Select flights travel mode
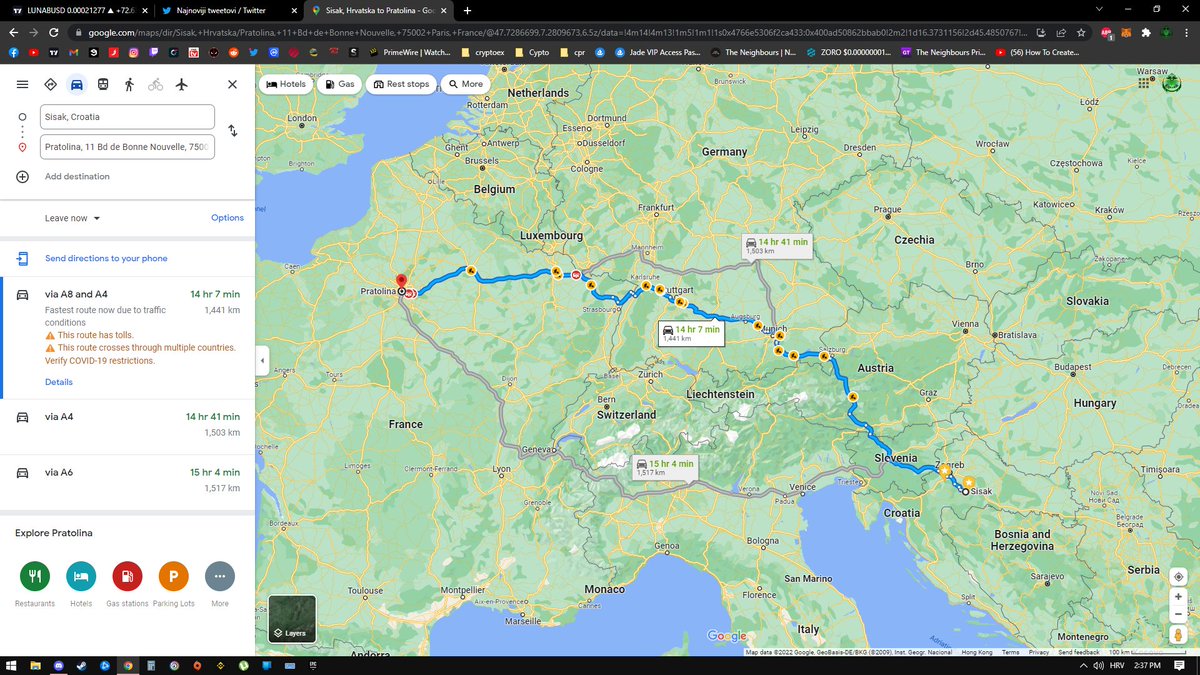1200x675 pixels. (x=181, y=84)
